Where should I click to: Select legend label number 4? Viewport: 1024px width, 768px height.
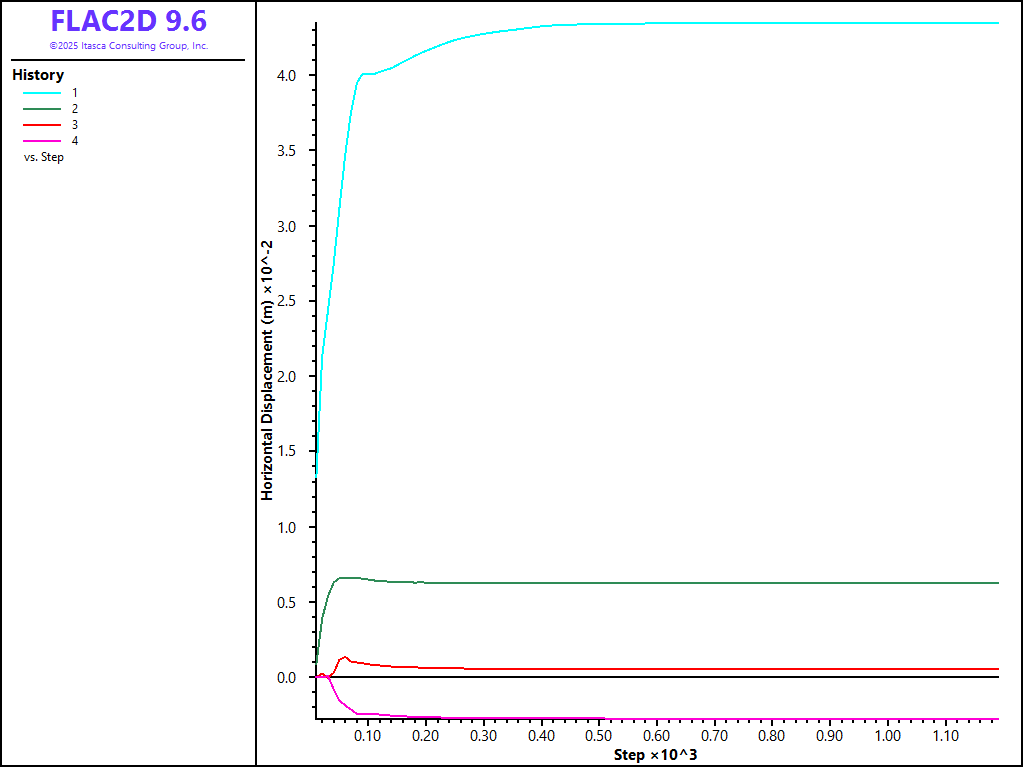click(75, 141)
